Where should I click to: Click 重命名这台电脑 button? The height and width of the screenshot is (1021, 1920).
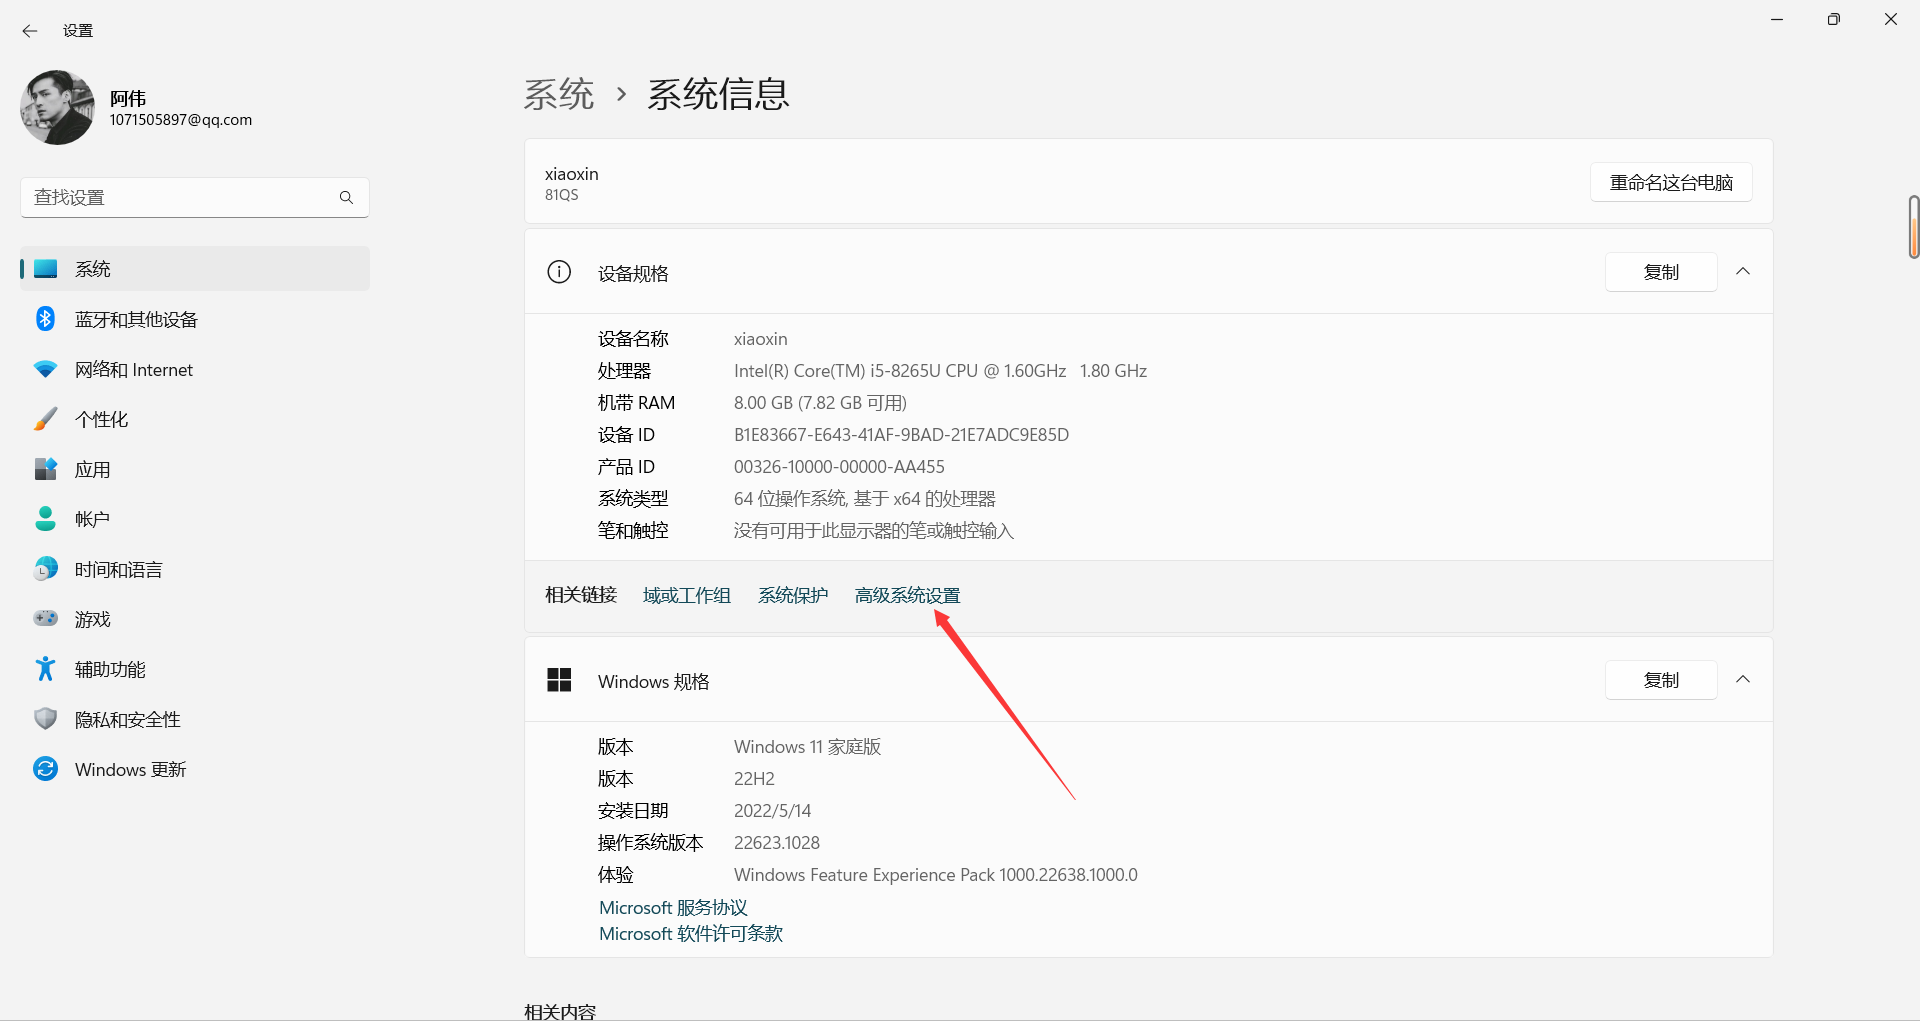coord(1671,182)
